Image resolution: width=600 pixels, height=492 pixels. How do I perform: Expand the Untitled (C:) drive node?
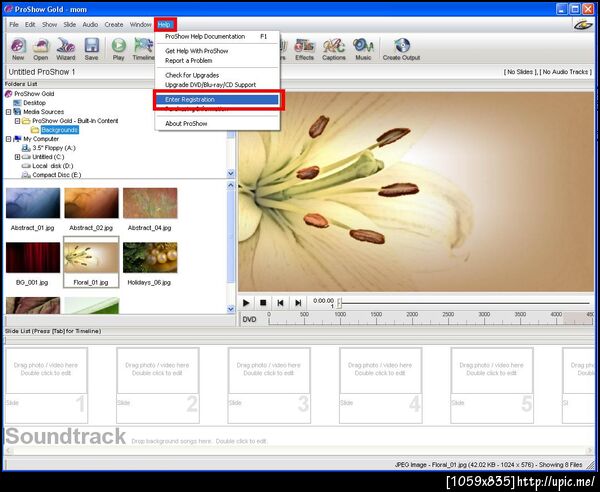[17, 157]
